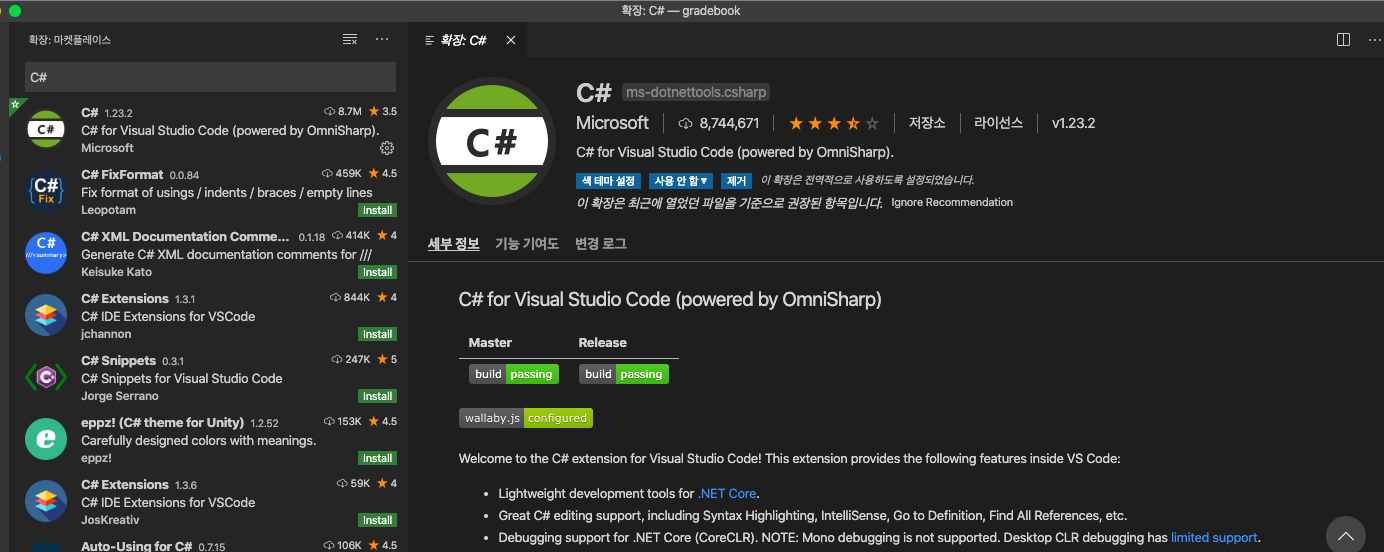Select the 확장: C# editor tab
This screenshot has width=1384, height=552.
pyautogui.click(x=467, y=40)
